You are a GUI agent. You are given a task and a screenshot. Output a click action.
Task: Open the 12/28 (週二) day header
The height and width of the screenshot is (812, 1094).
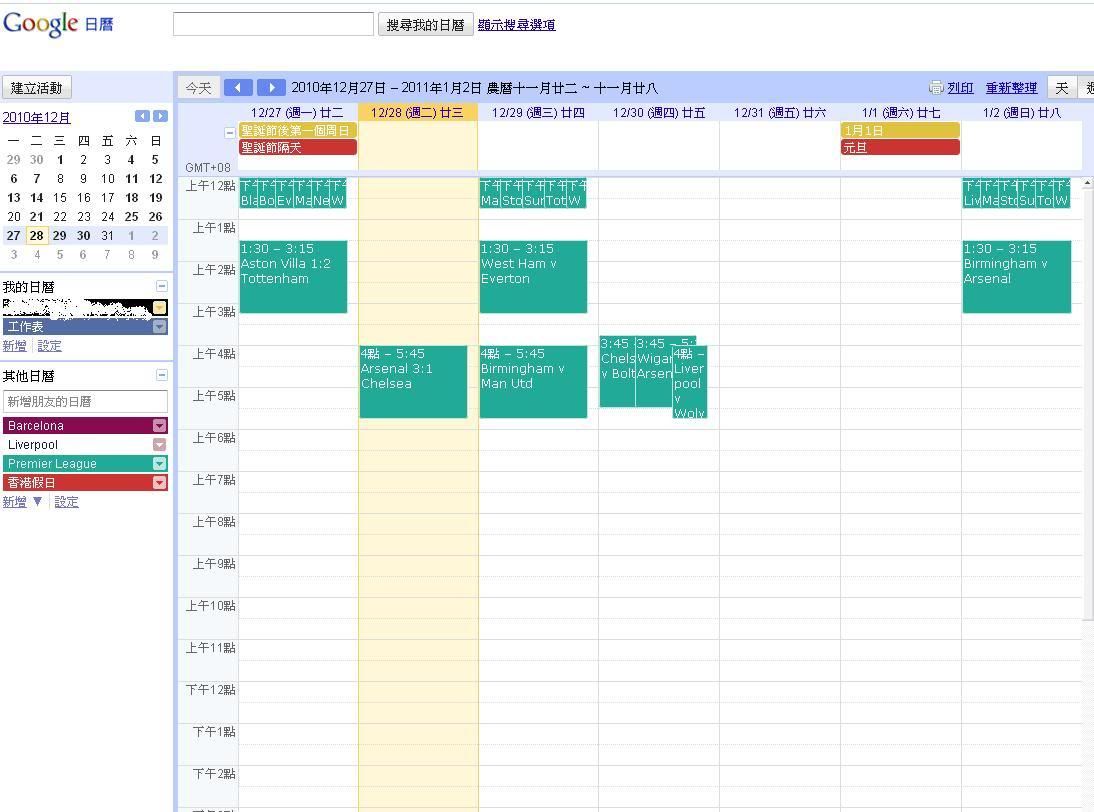click(417, 112)
